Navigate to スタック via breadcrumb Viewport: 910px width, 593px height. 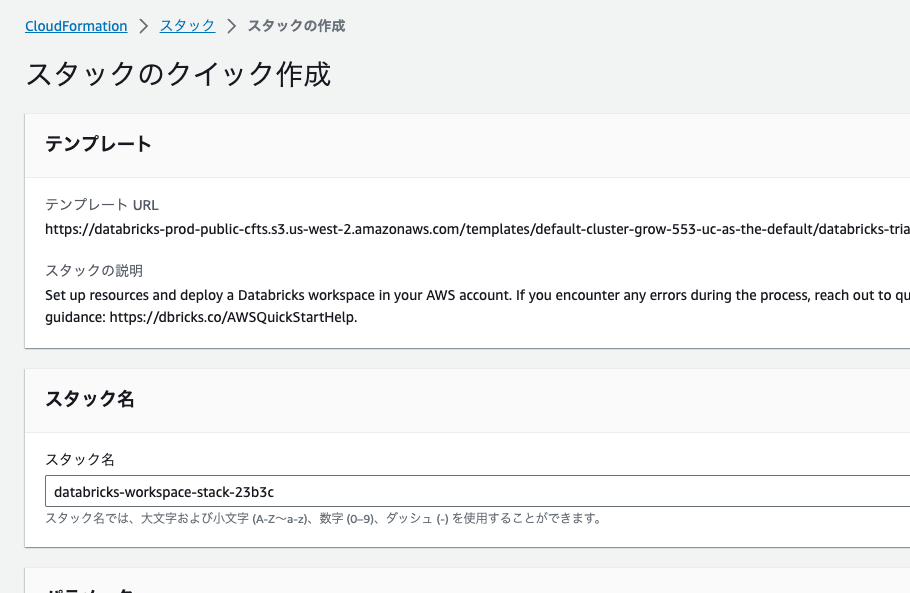point(186,26)
